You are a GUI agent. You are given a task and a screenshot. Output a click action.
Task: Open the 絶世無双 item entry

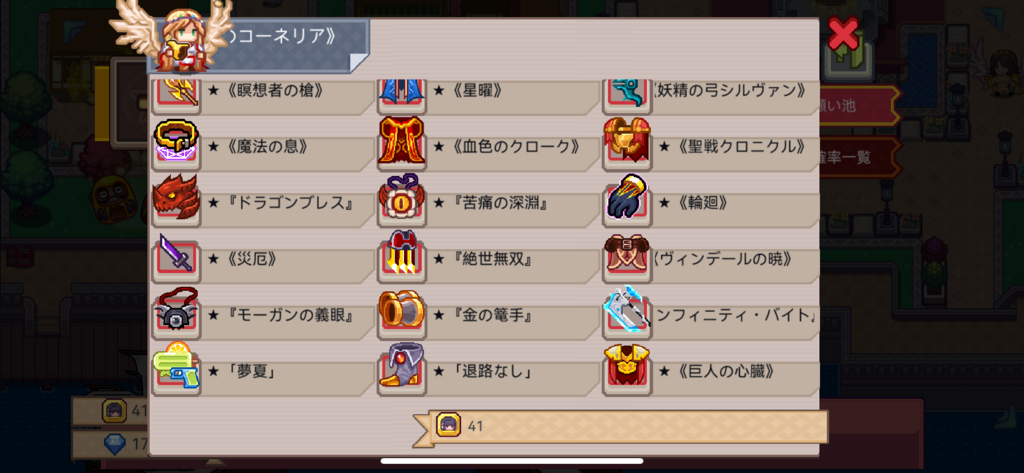(488, 260)
